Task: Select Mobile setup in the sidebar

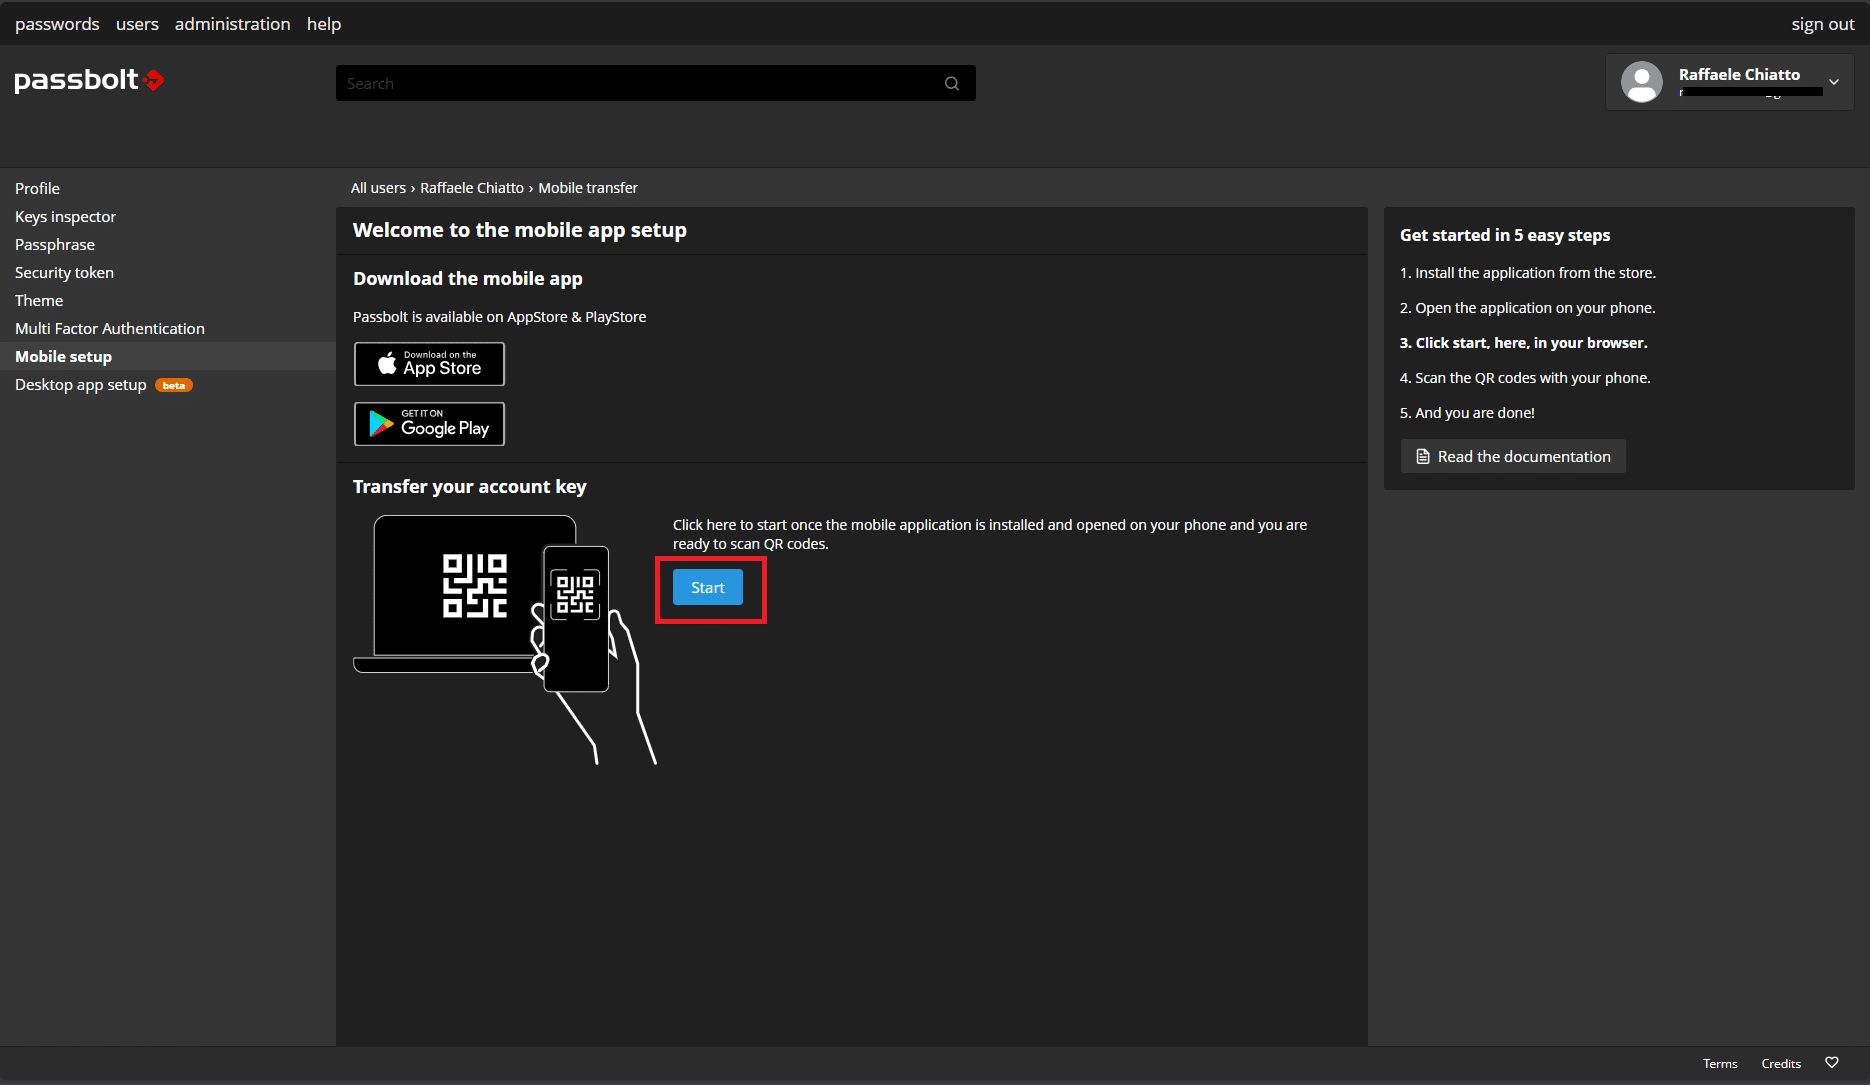Action: (x=168, y=356)
